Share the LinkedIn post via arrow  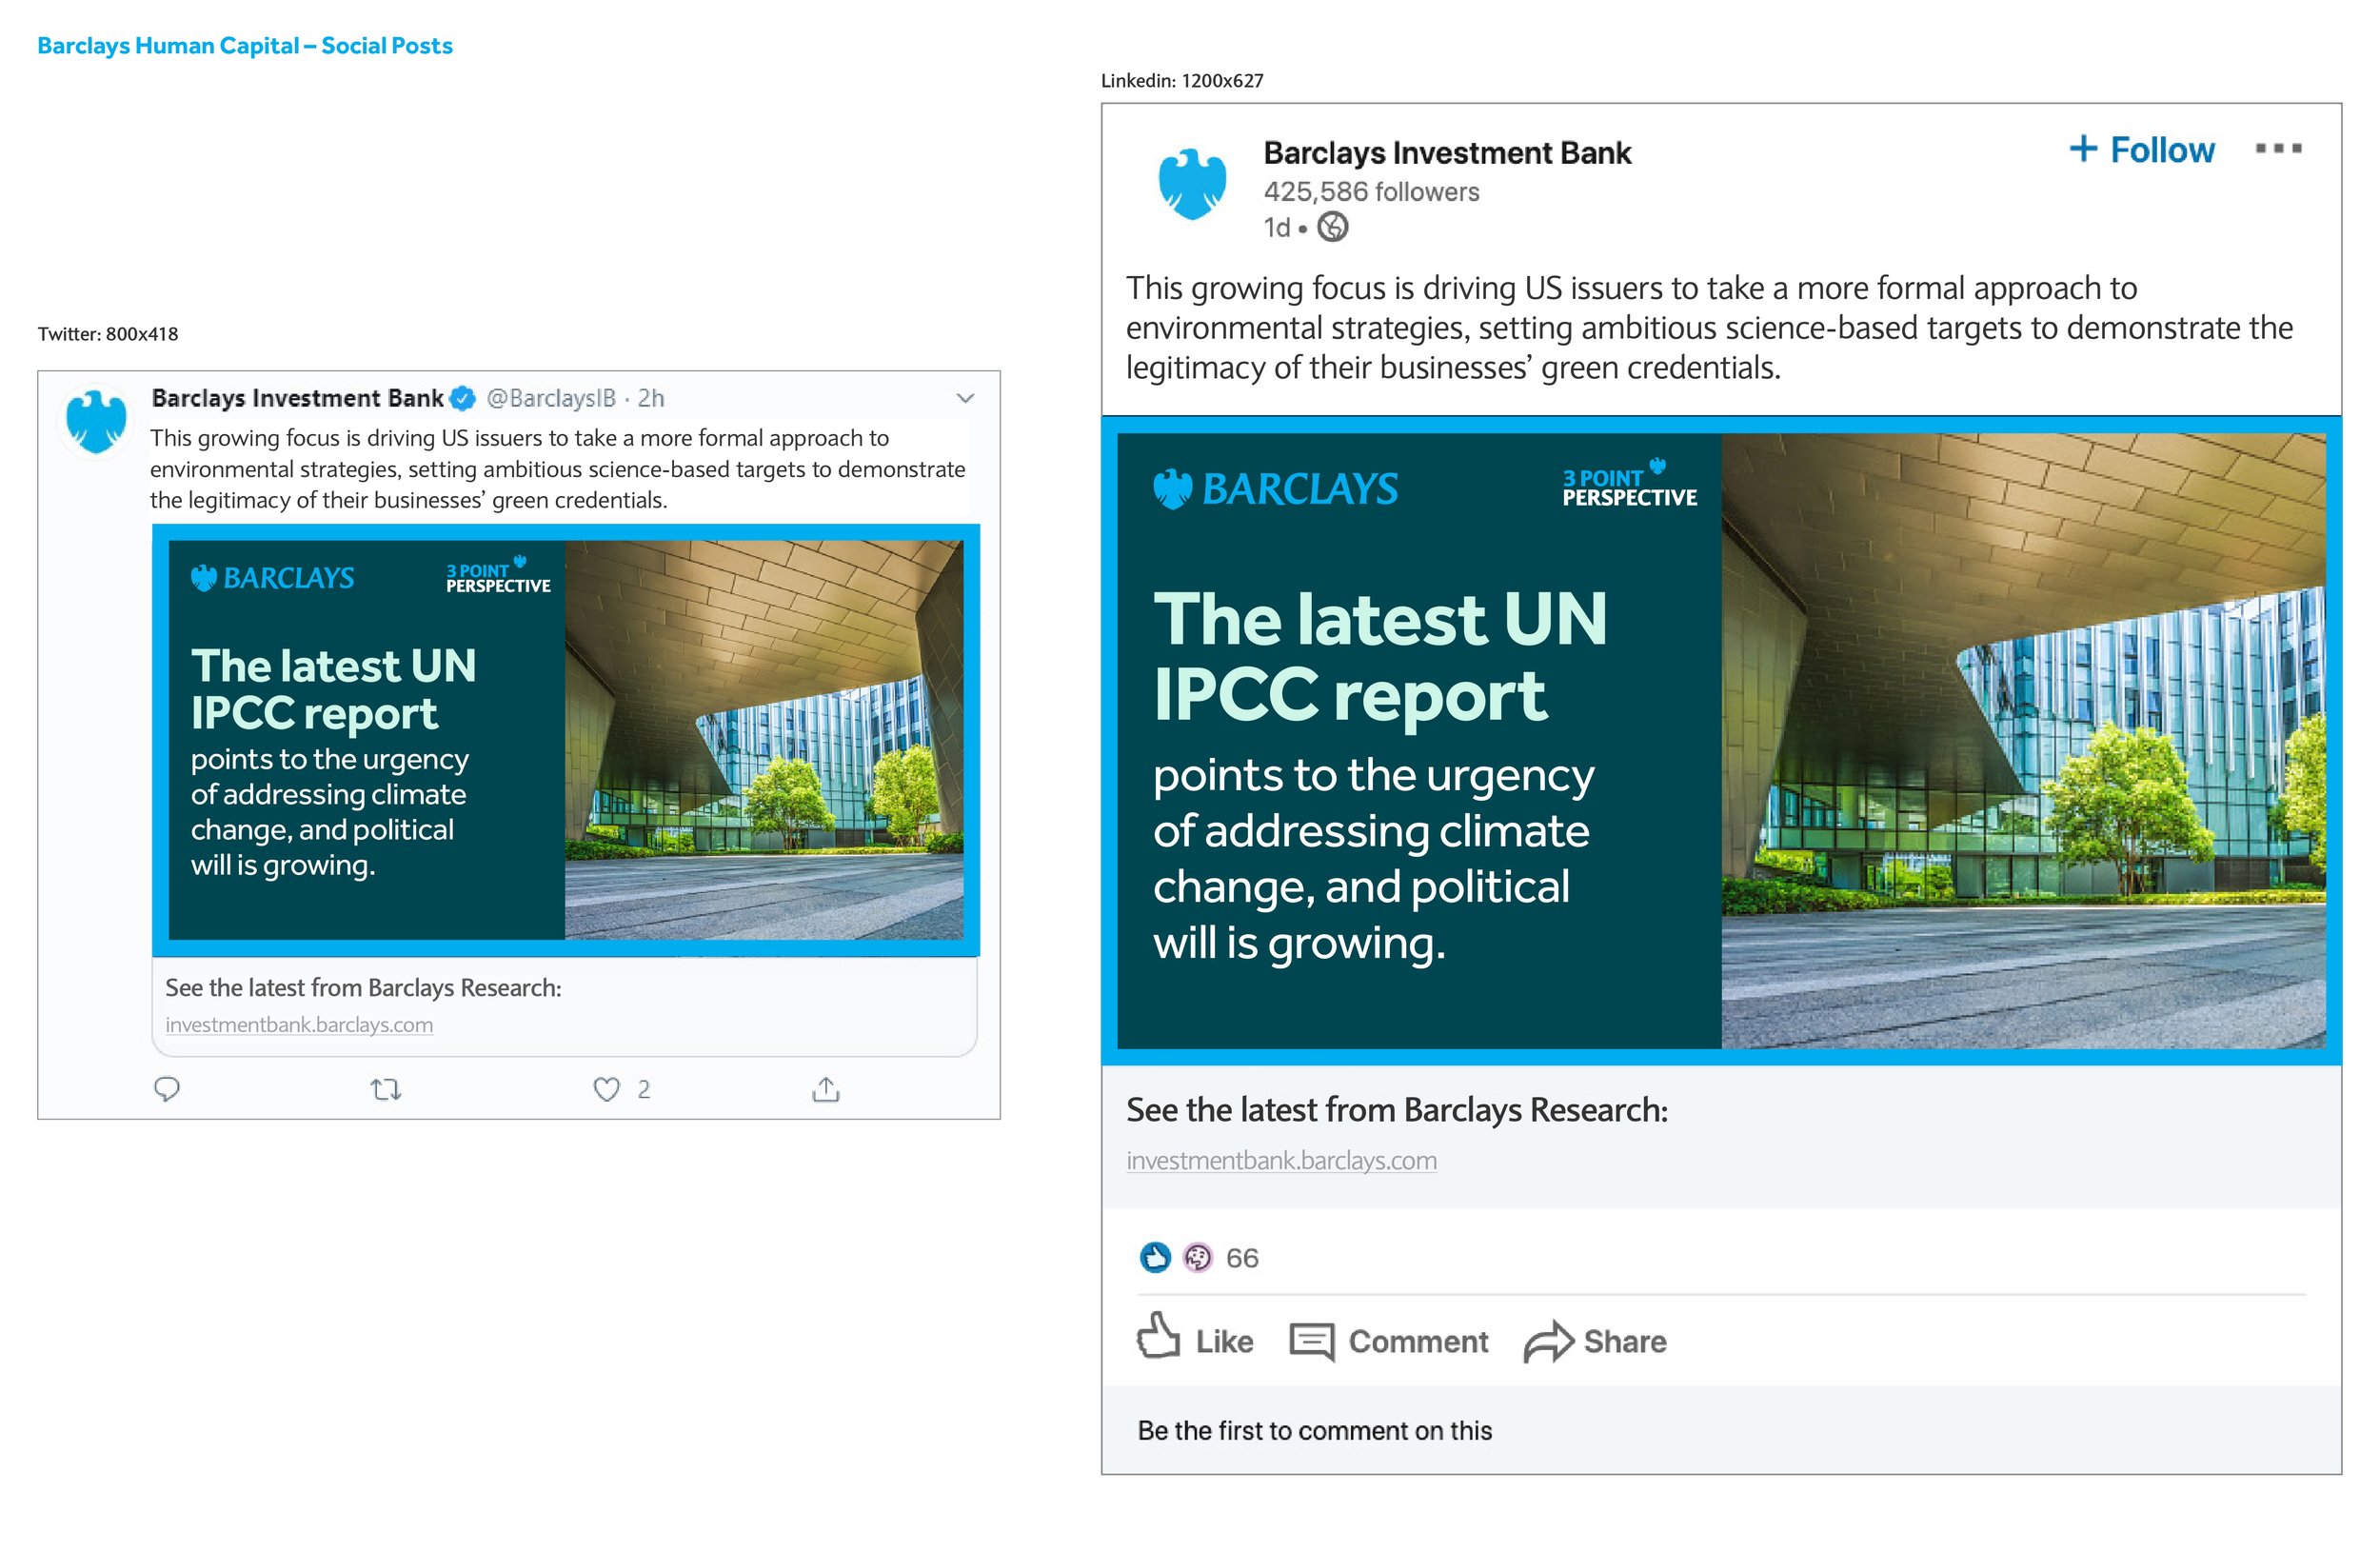1594,1341
